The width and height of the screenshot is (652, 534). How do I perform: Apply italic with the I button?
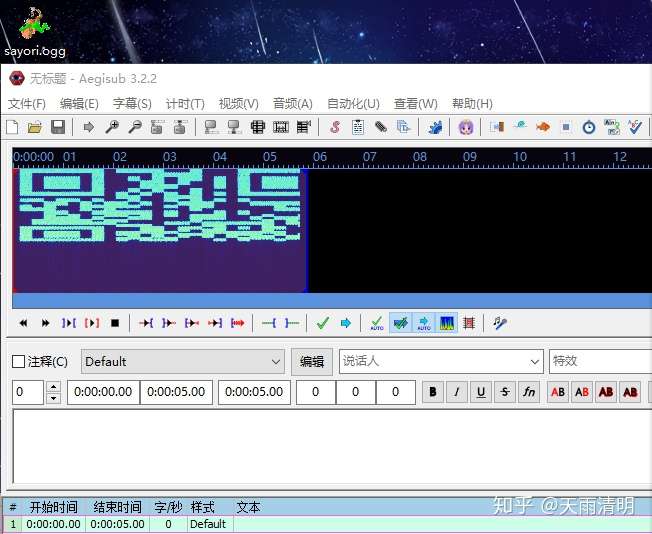click(x=457, y=392)
